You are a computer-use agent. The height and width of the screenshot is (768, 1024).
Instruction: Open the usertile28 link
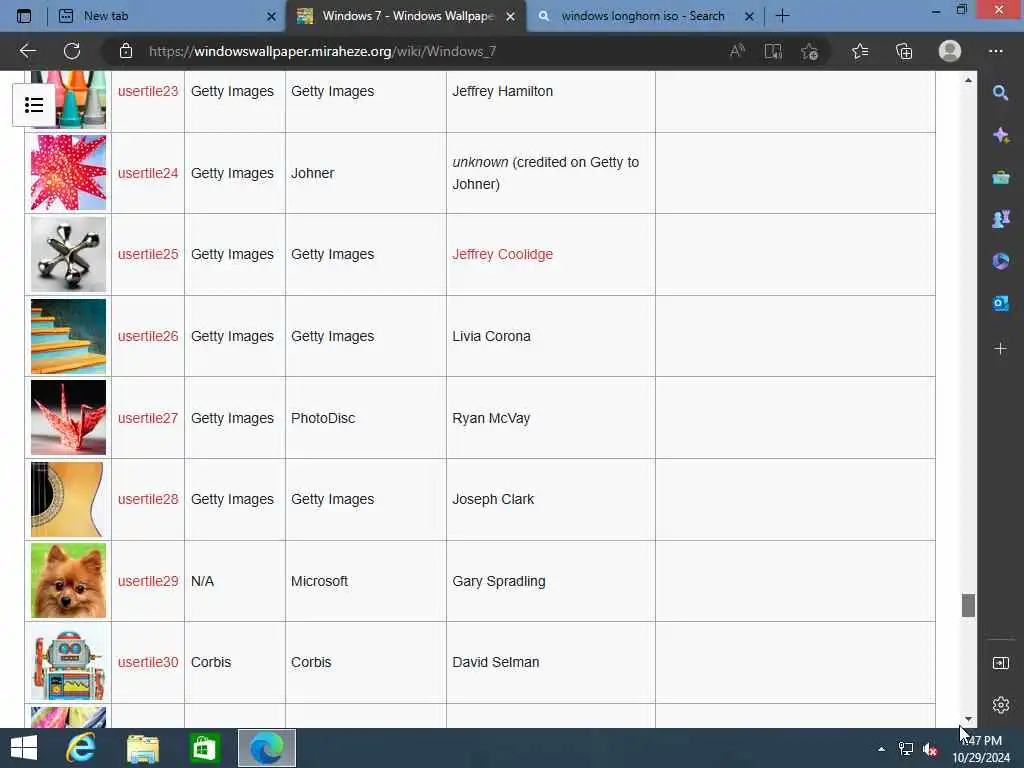[x=148, y=499]
